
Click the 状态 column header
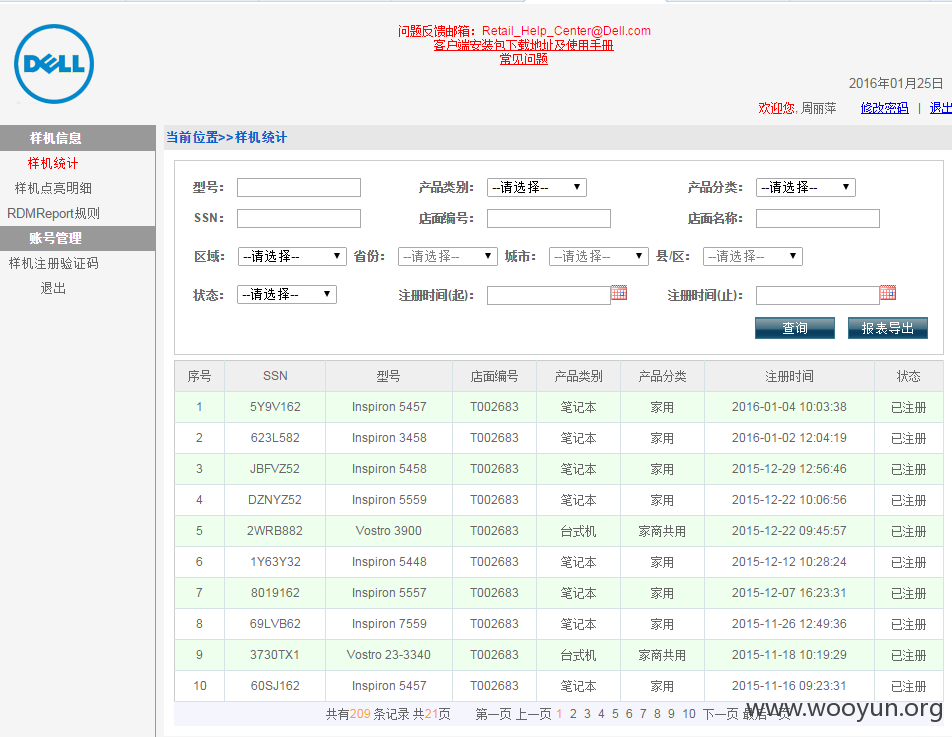[x=908, y=376]
